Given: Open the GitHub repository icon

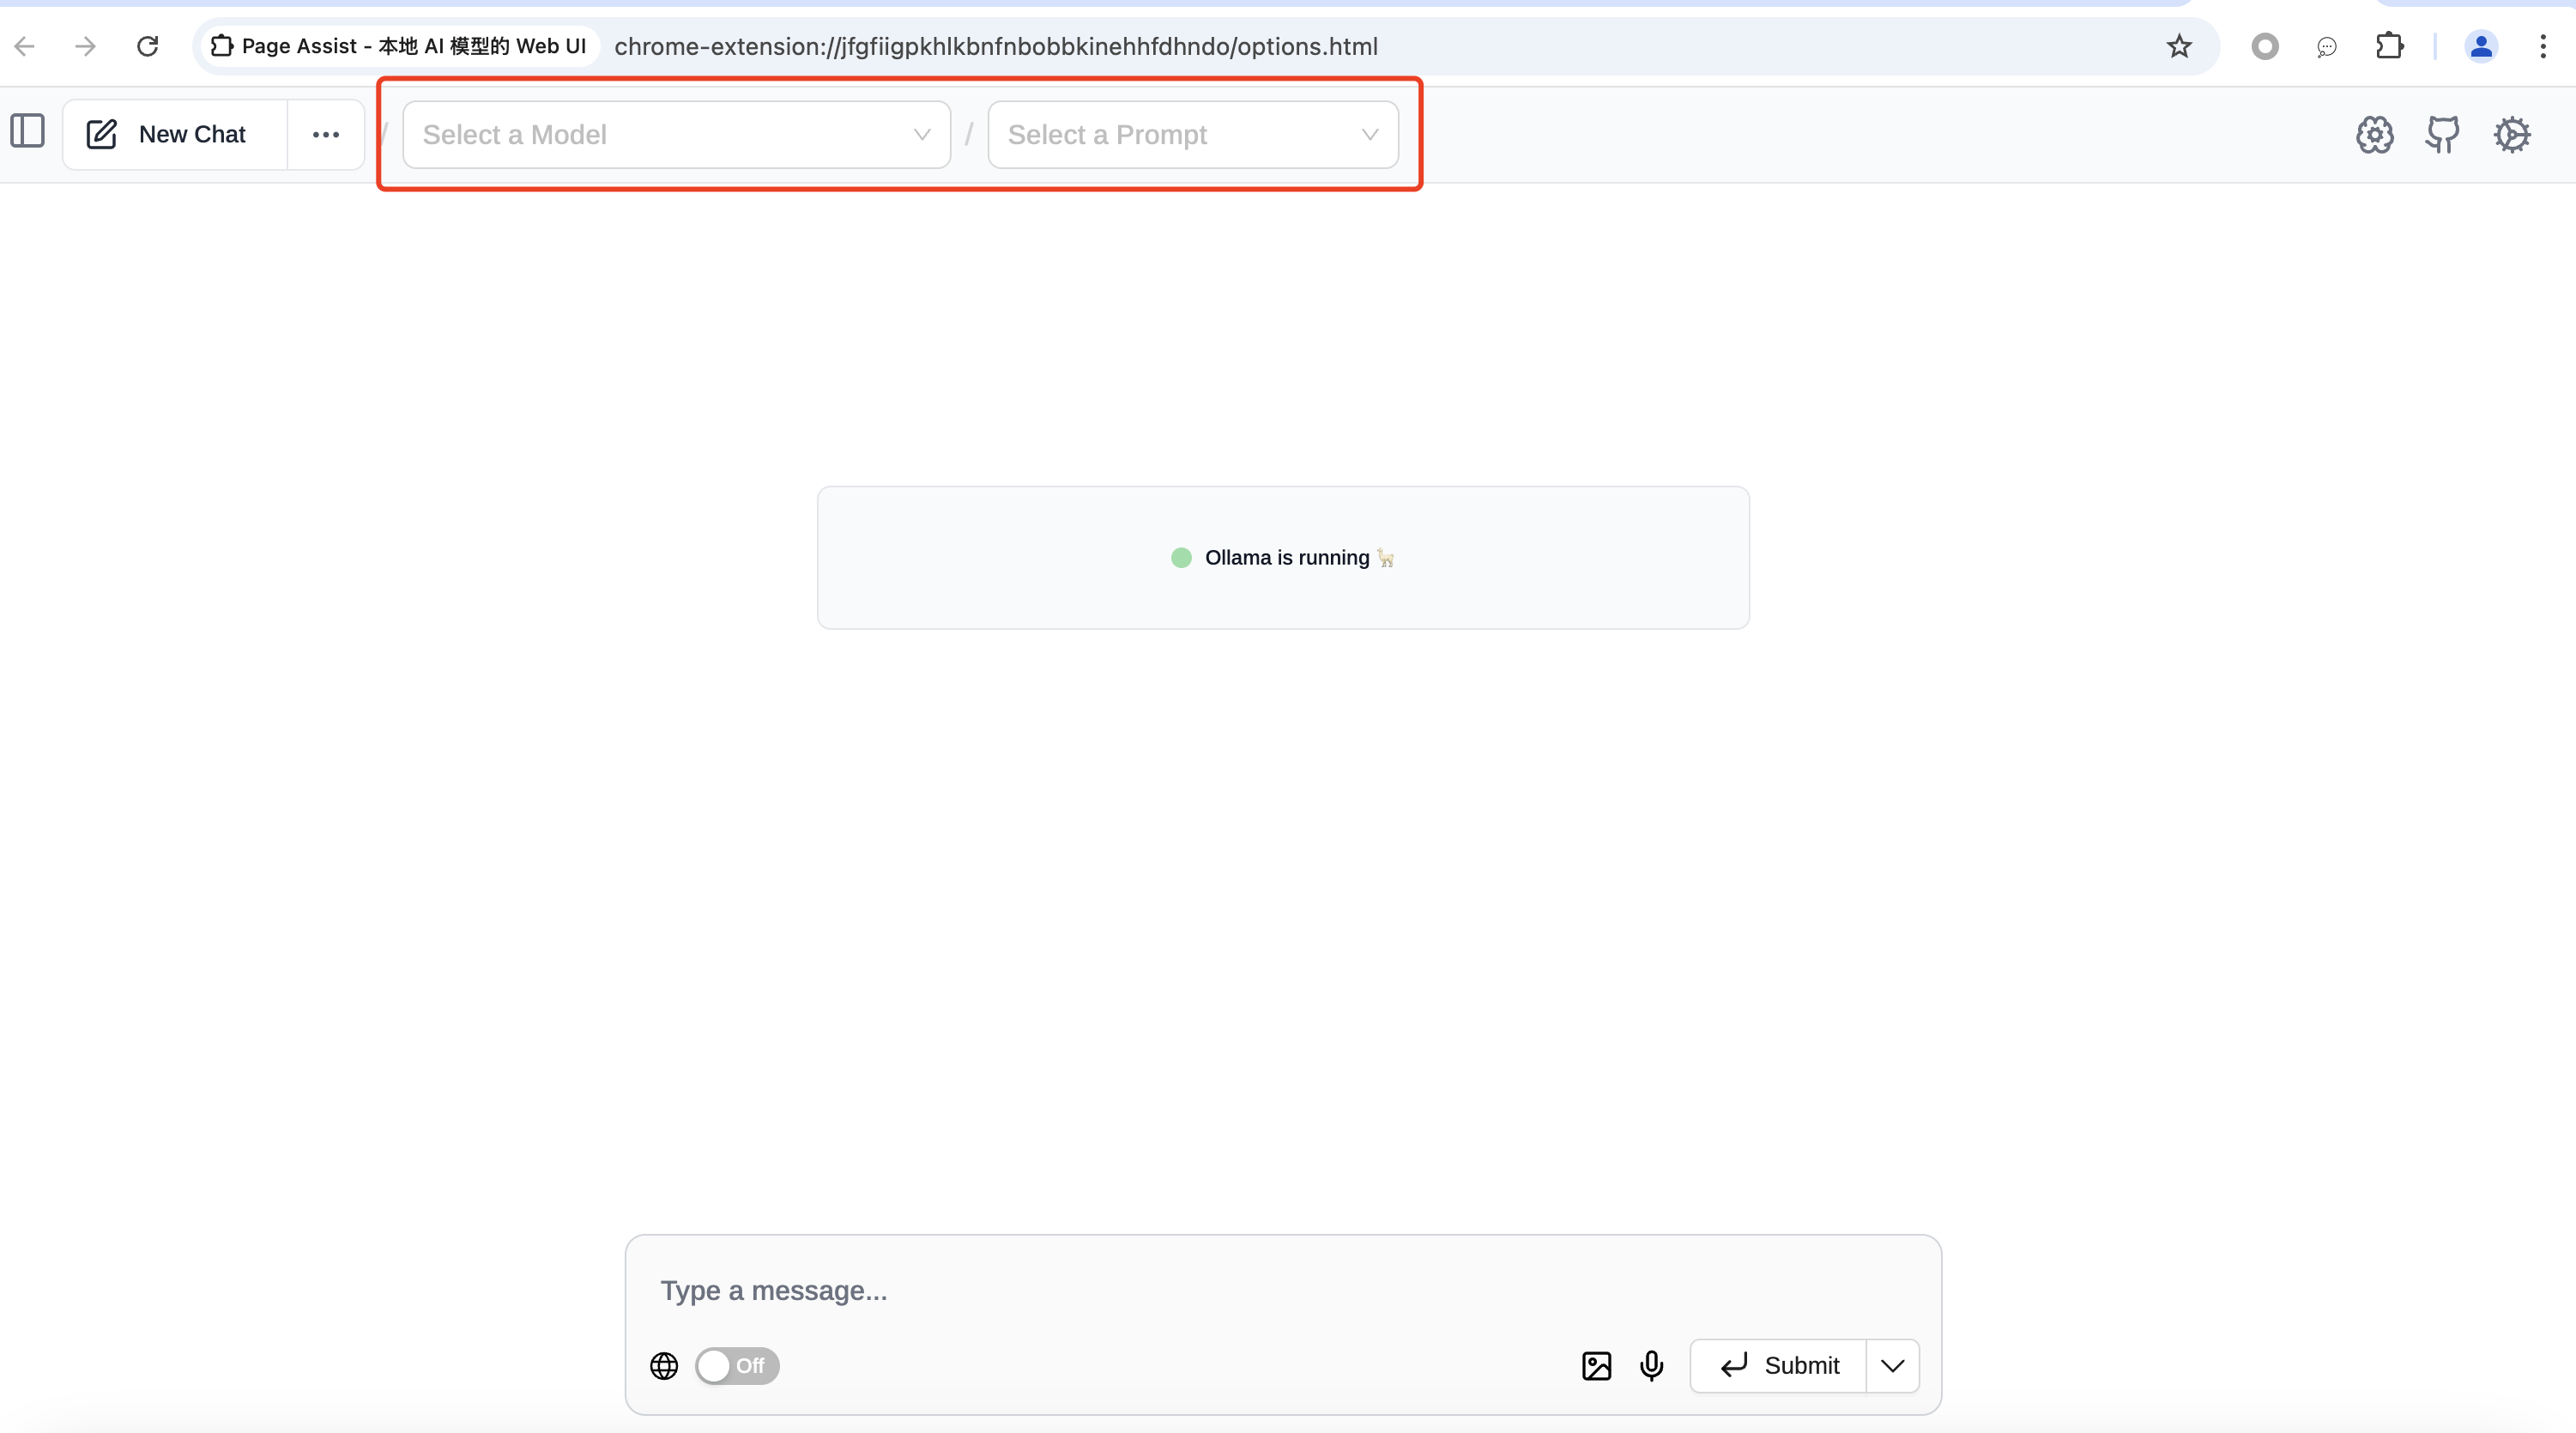Looking at the screenshot, I should tap(2442, 134).
